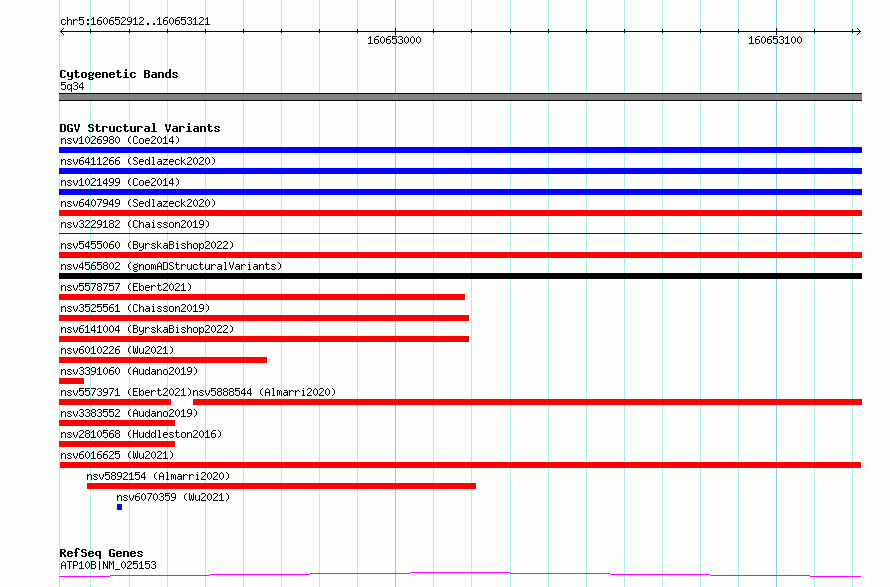
Task: Click the black nsv4565802 gnomAD variant bar
Action: tap(460, 276)
